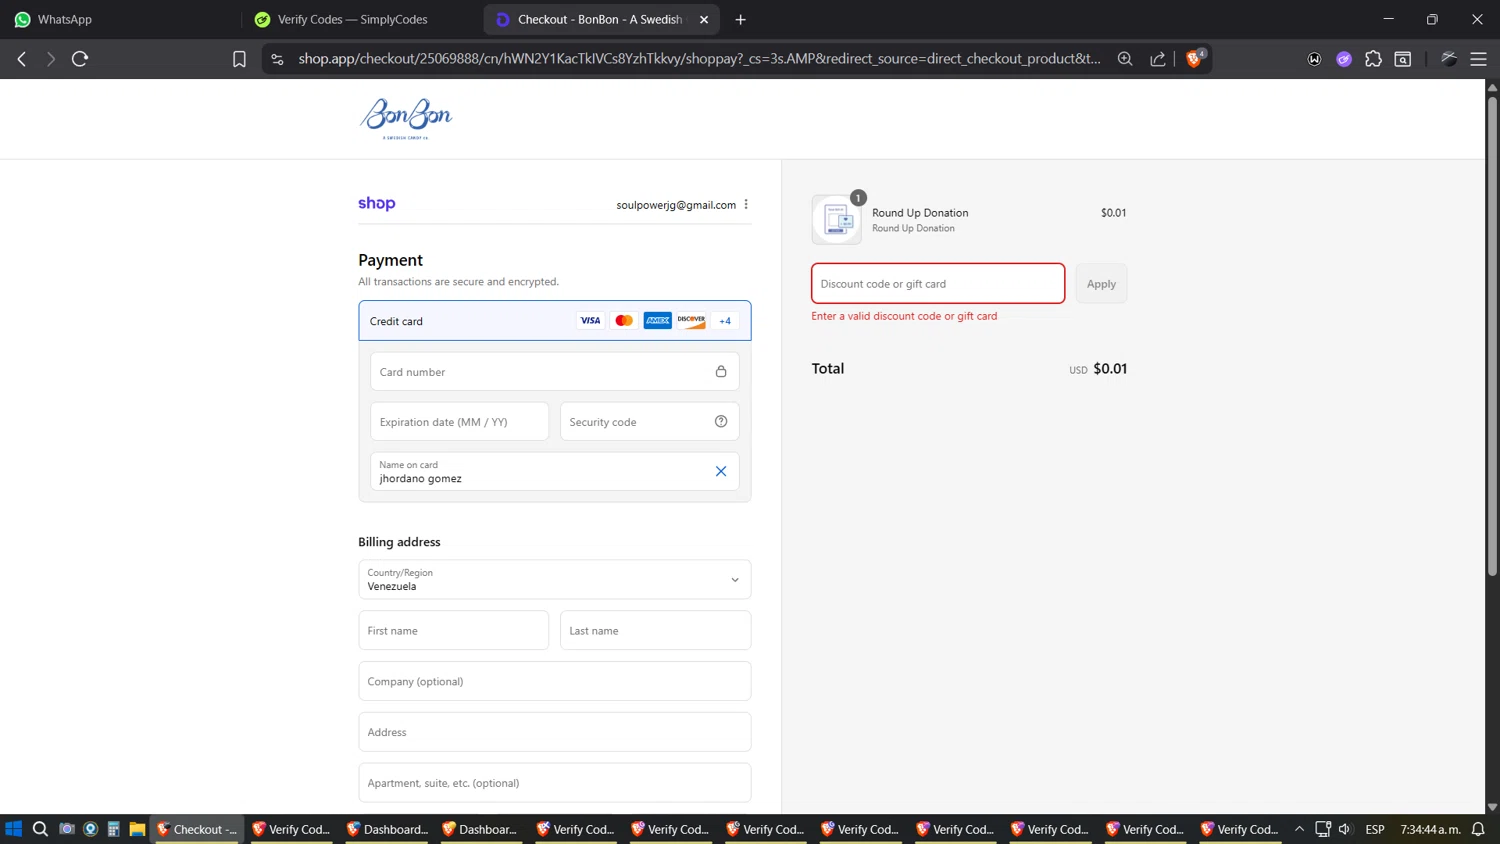
Task: Focus the Security code field
Action: point(650,421)
